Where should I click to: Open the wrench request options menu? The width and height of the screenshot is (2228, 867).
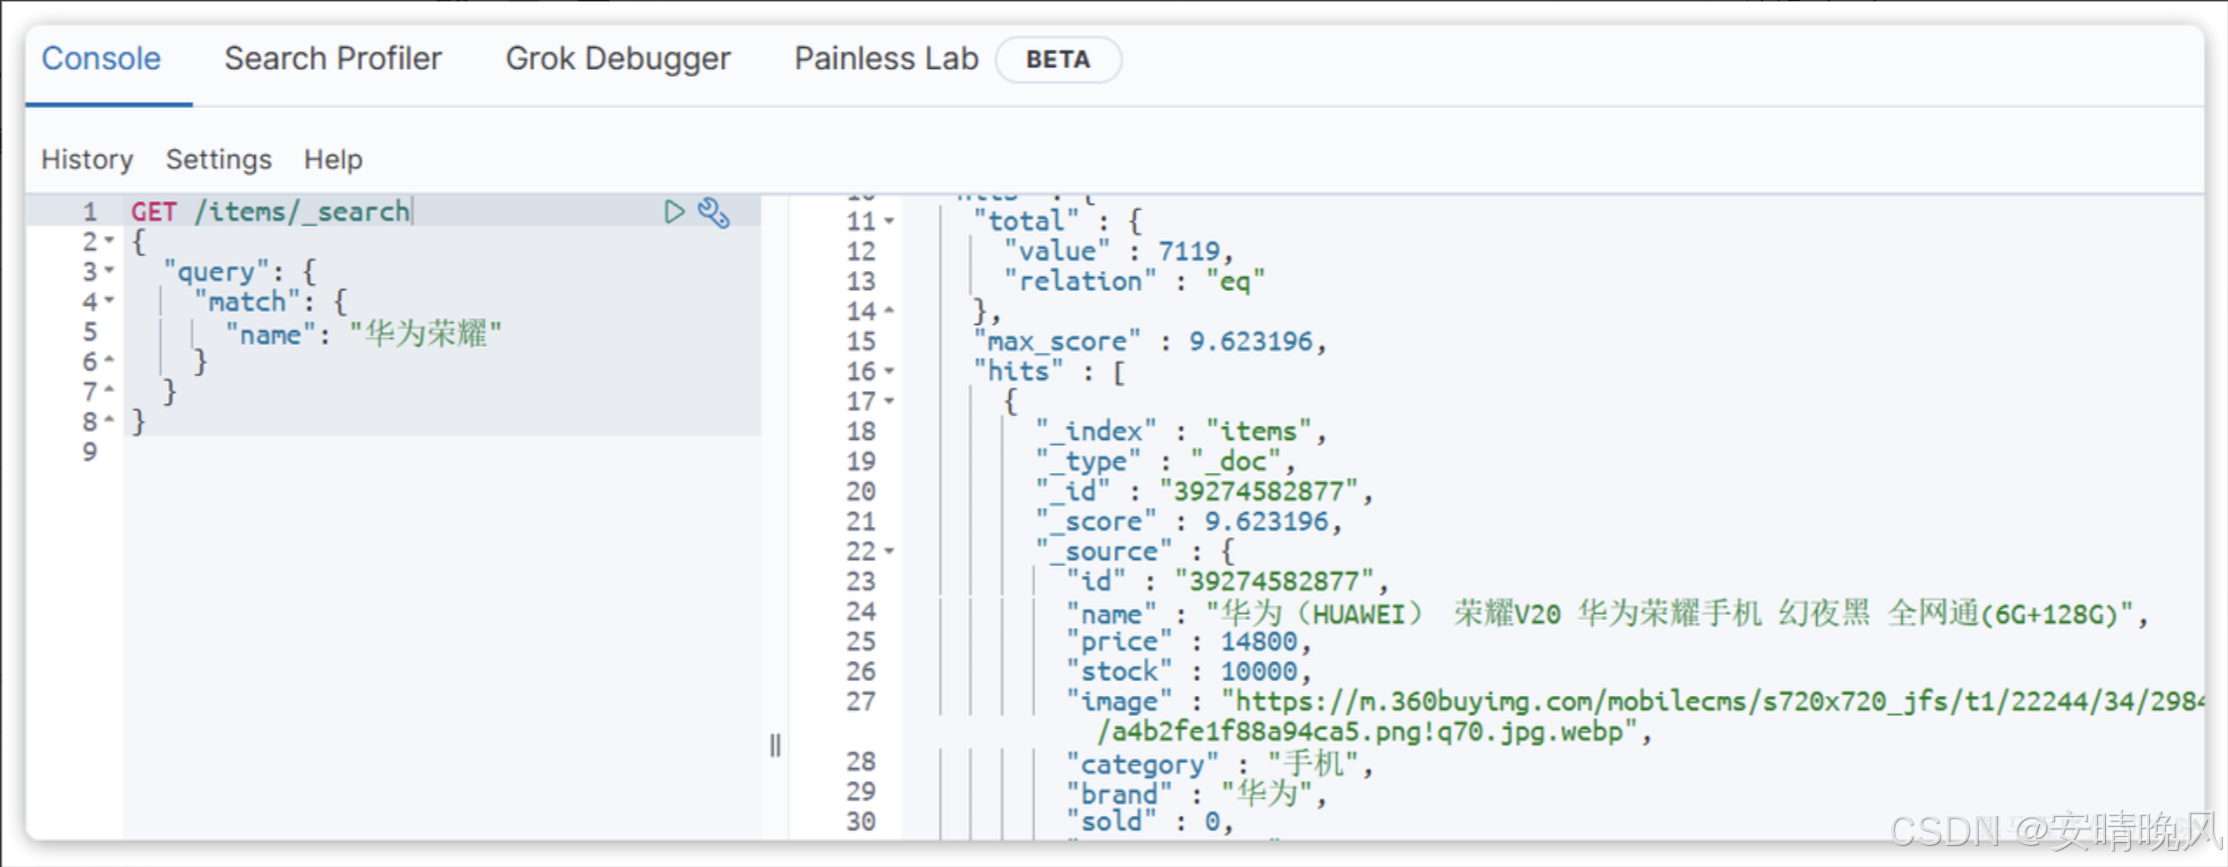(713, 212)
